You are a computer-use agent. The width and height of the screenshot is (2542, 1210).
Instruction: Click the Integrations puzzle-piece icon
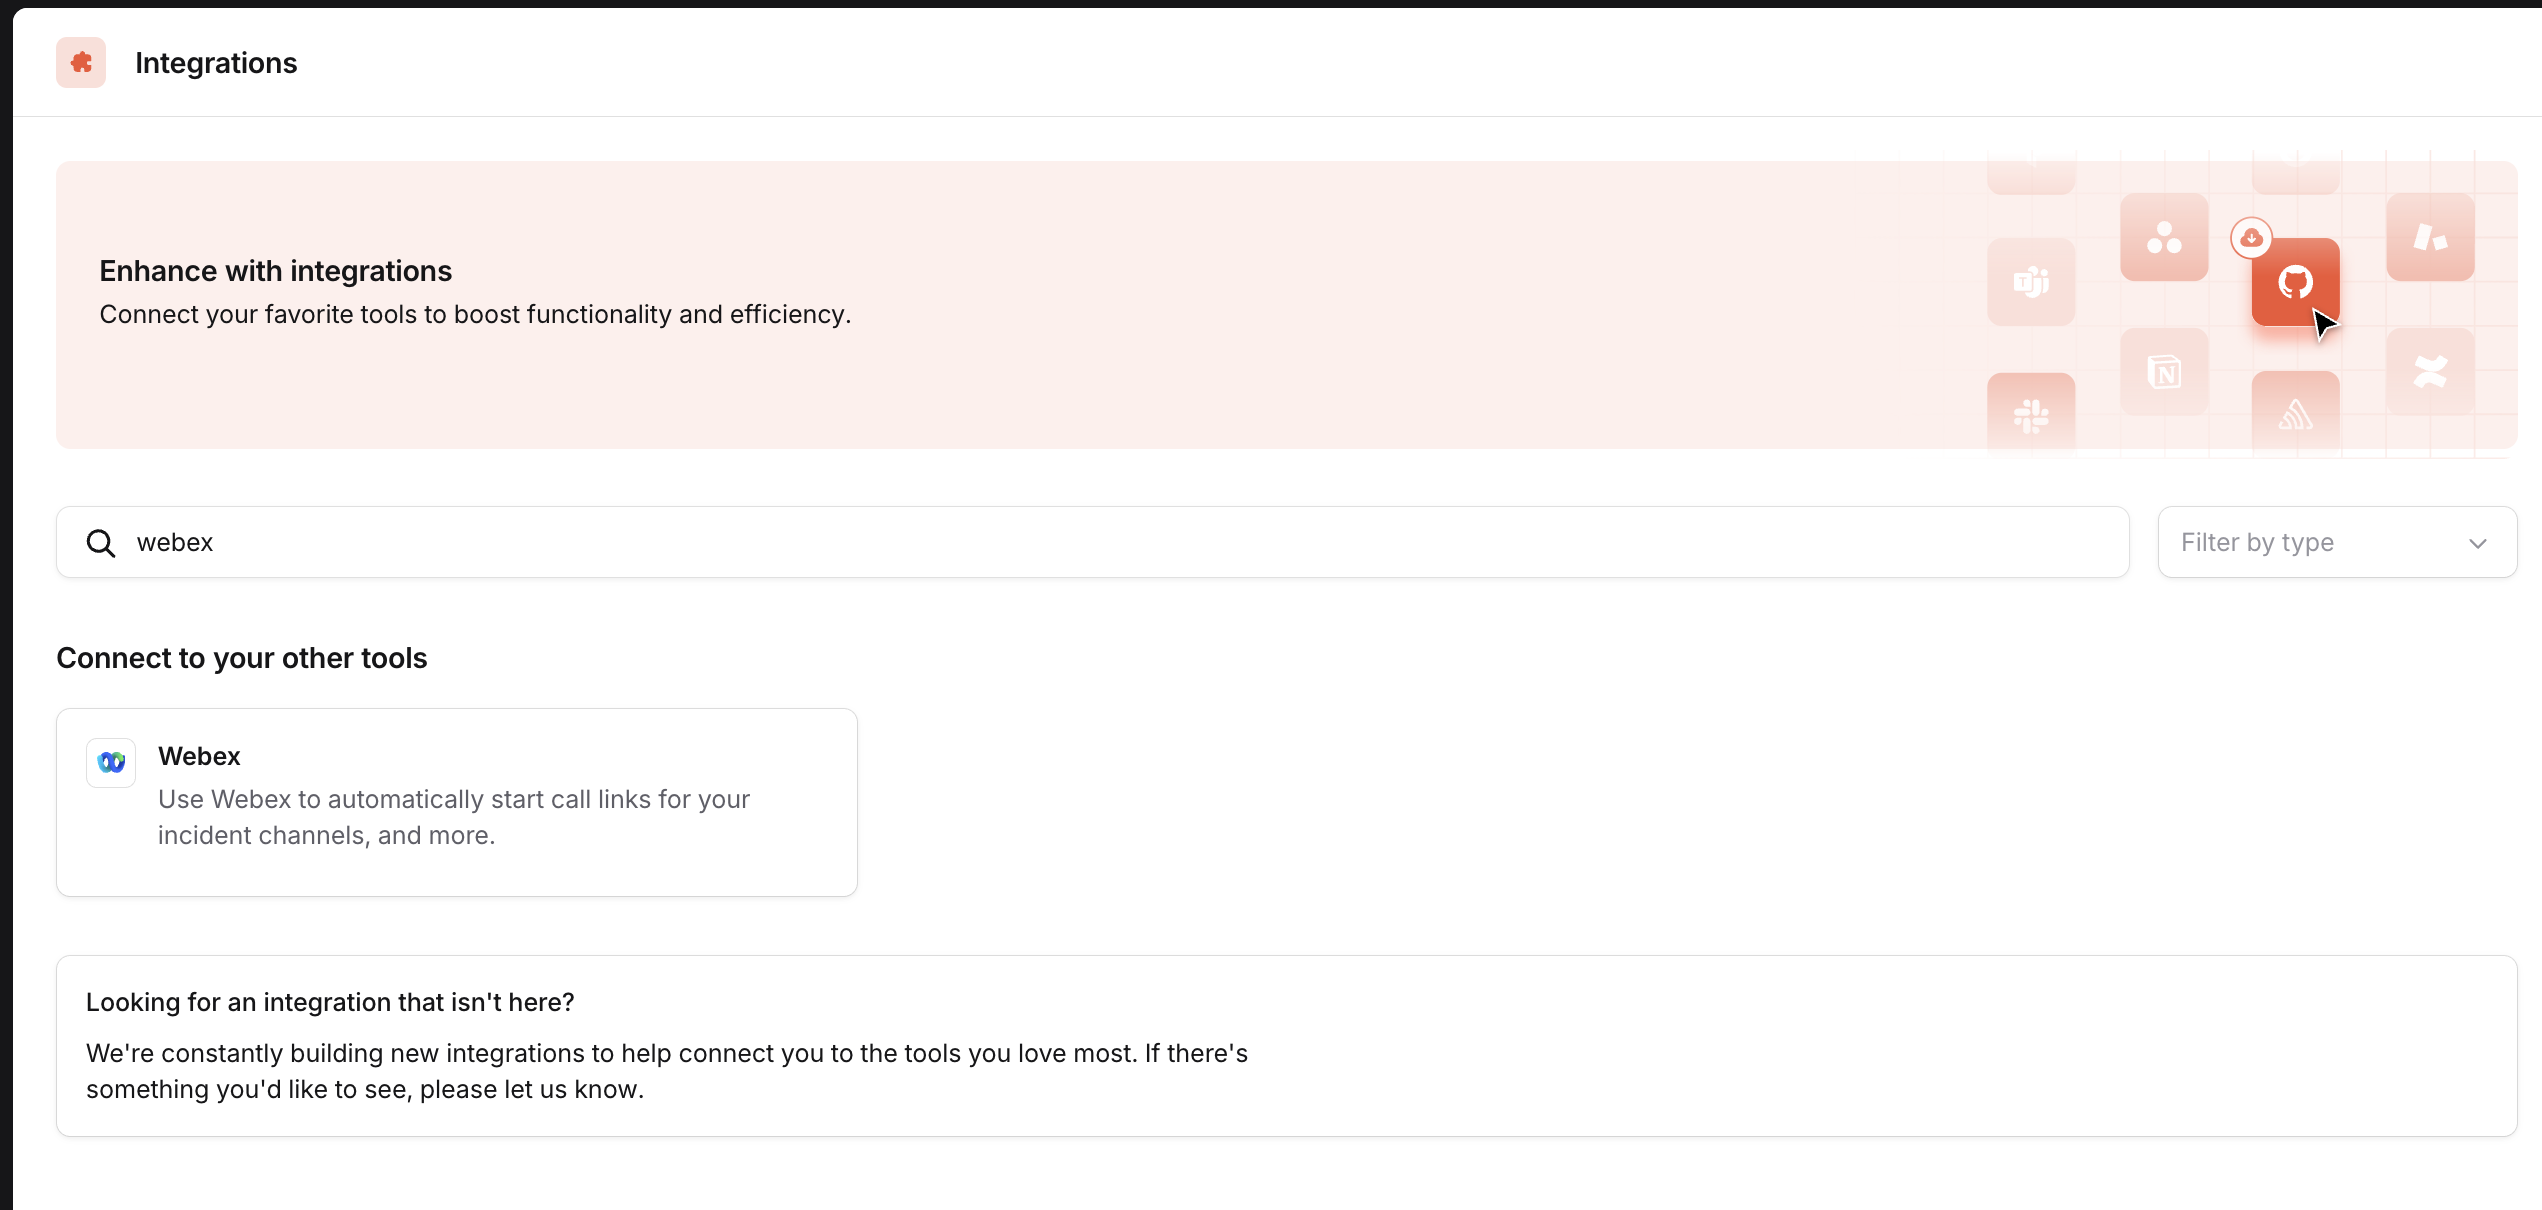[x=81, y=63]
